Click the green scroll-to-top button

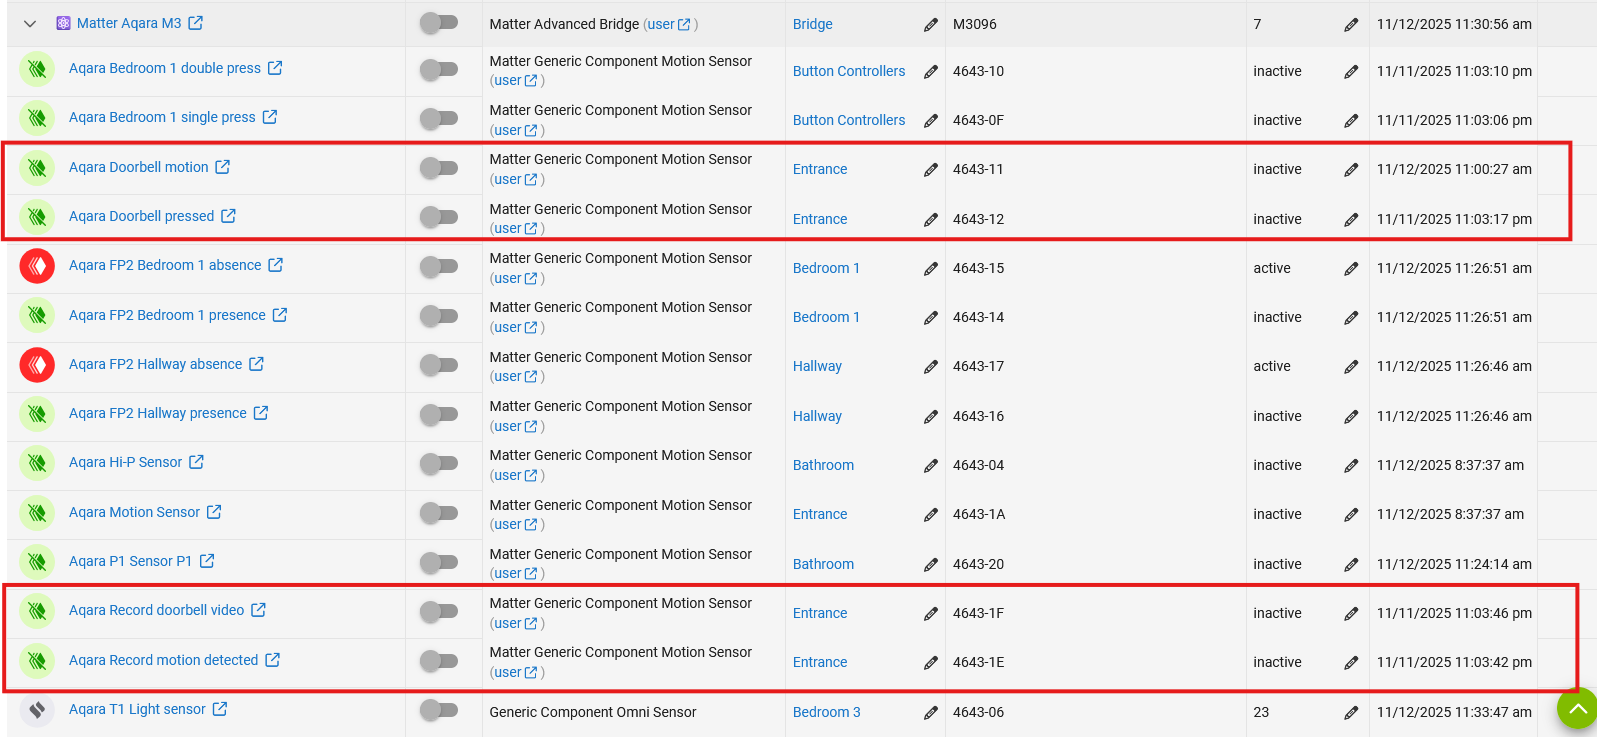[1577, 709]
